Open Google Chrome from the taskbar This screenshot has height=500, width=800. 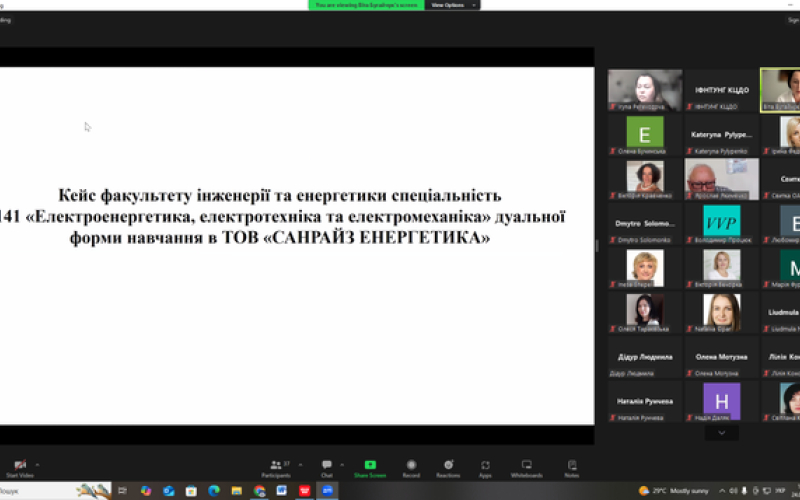click(x=259, y=491)
